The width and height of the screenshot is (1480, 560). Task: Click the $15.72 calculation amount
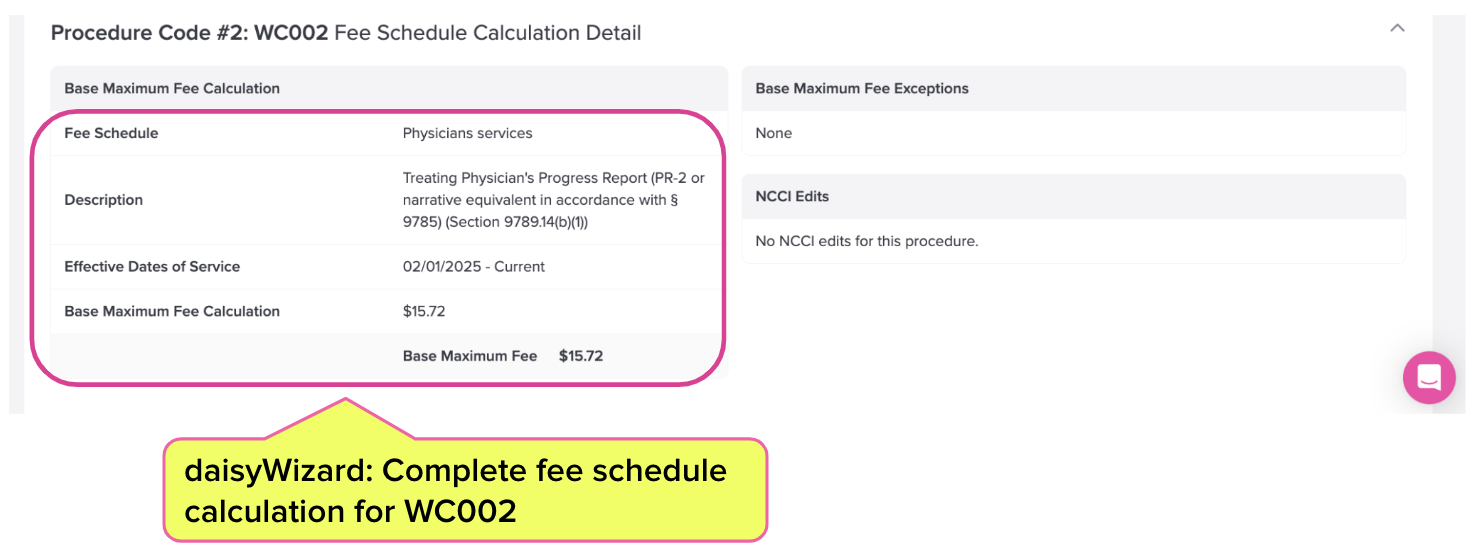(x=424, y=311)
